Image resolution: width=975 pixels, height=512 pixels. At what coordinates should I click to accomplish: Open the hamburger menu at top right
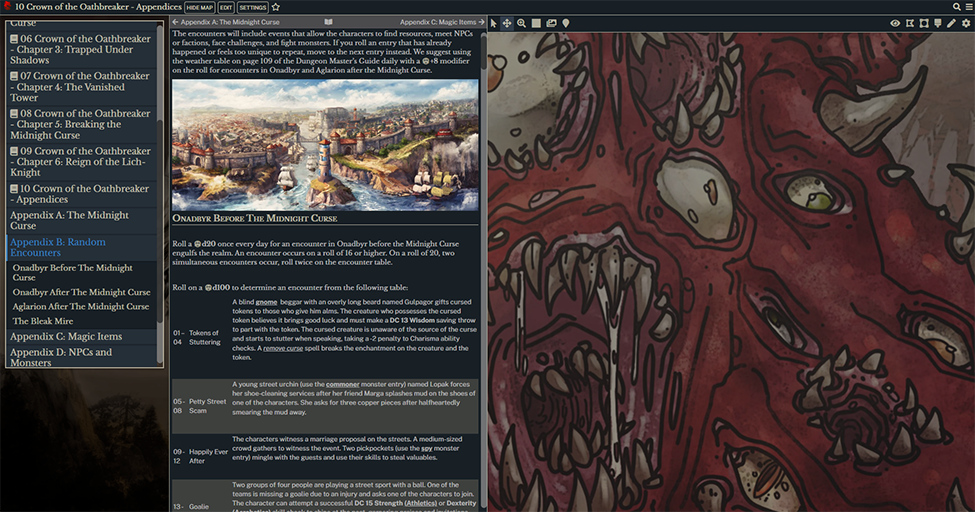coord(968,7)
